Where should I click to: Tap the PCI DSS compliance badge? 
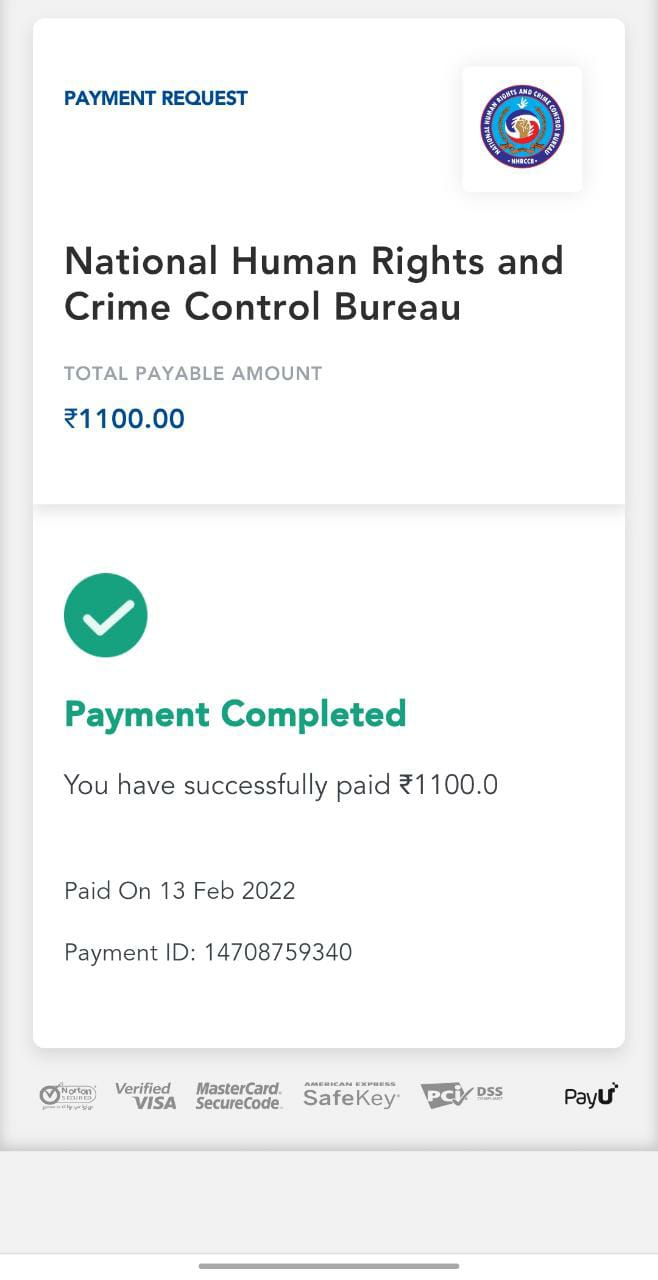pyautogui.click(x=462, y=1095)
